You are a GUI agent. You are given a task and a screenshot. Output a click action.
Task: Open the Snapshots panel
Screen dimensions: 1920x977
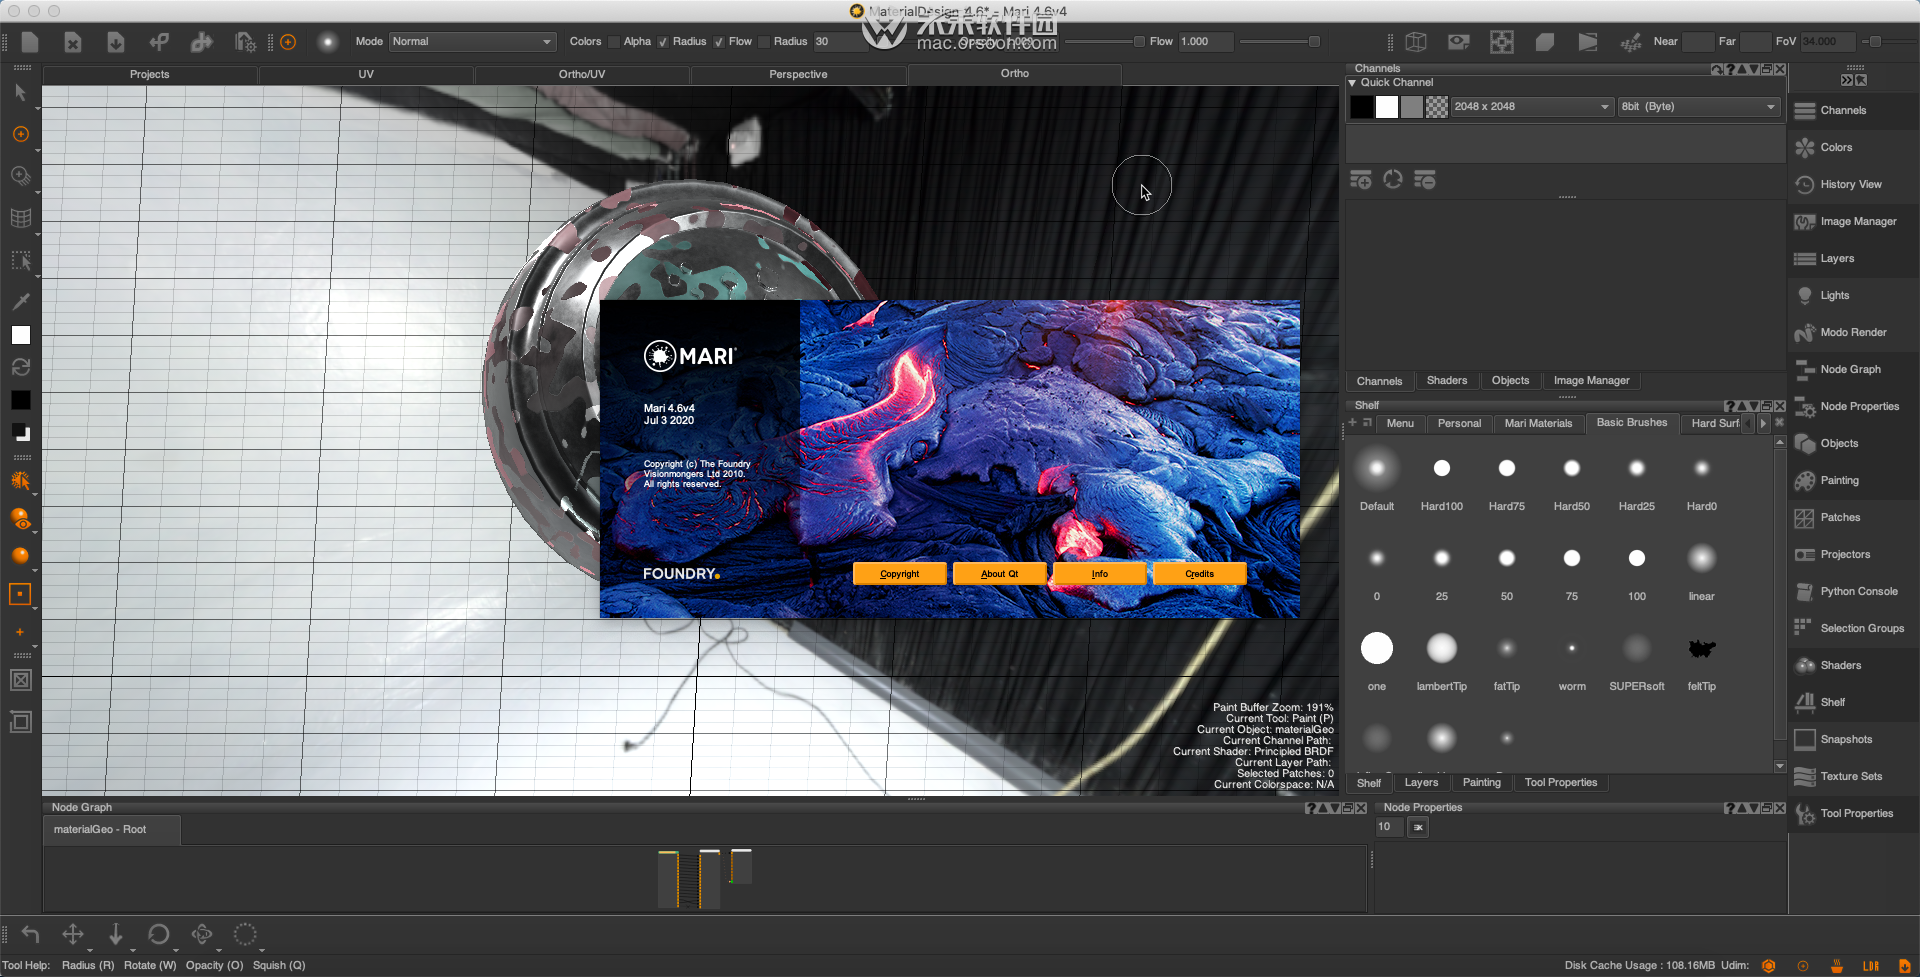tap(1846, 739)
